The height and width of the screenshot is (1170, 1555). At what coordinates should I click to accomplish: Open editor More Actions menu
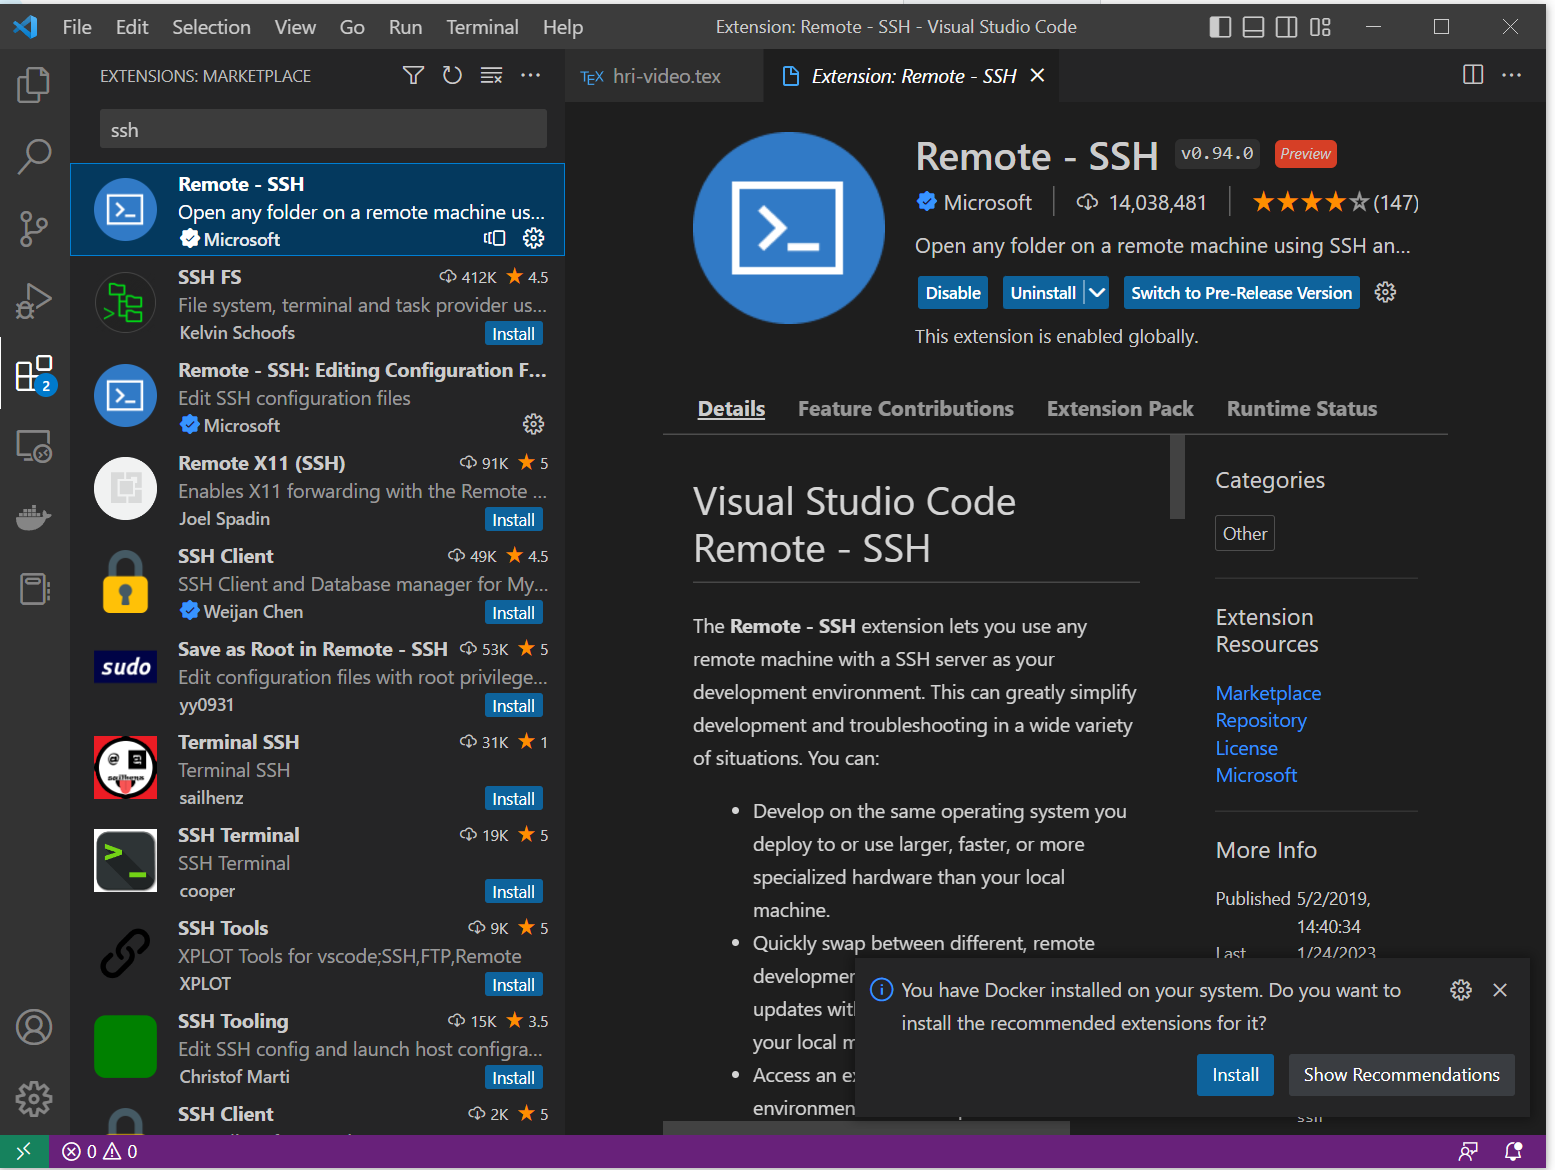coord(1512,75)
